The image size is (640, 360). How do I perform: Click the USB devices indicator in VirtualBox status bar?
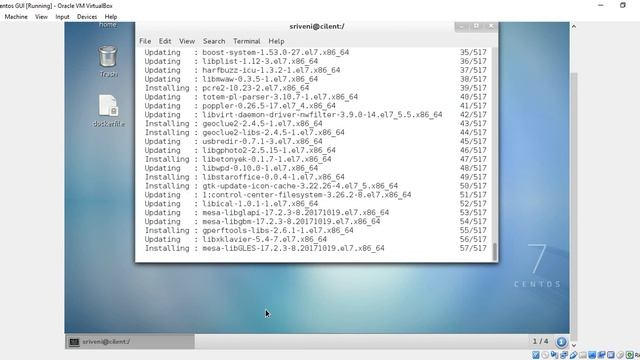click(x=573, y=355)
